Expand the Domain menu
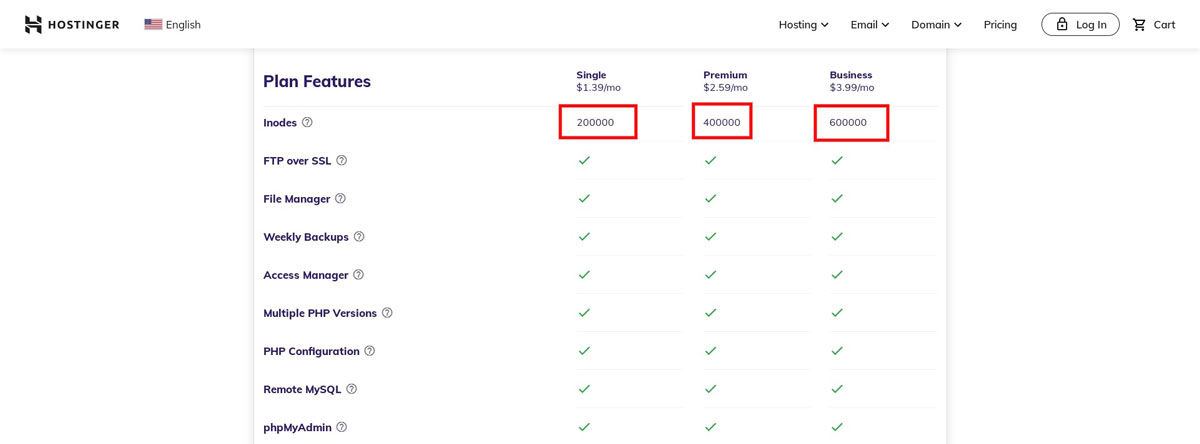Image resolution: width=1200 pixels, height=444 pixels. click(936, 24)
